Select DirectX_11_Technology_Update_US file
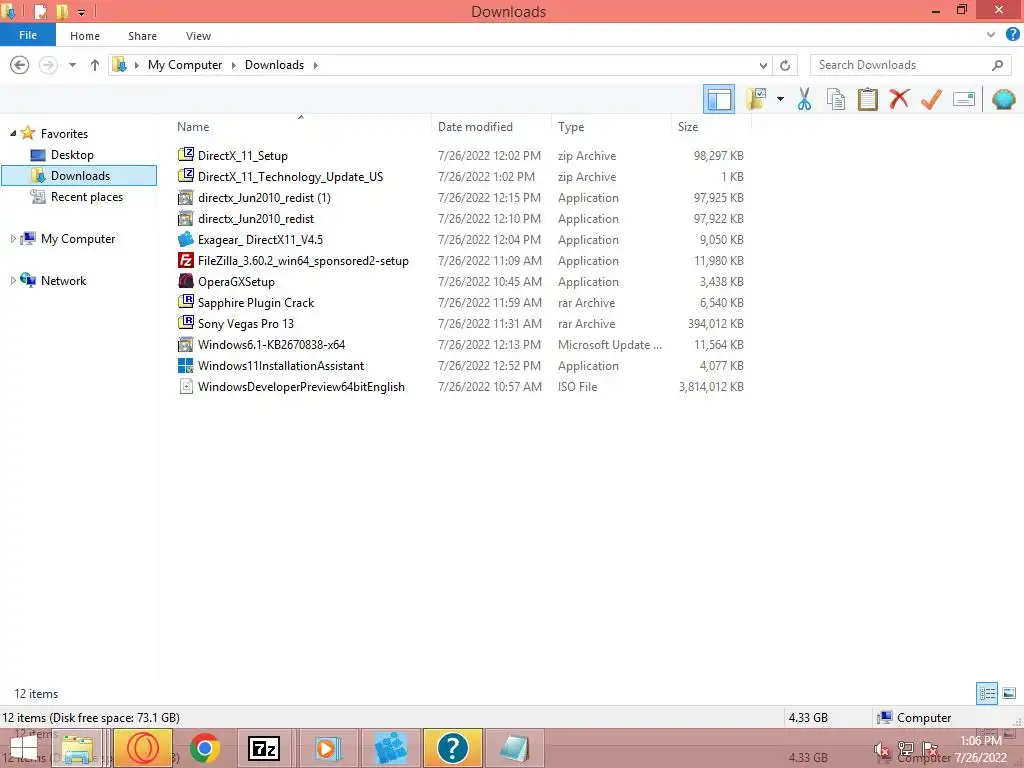The height and width of the screenshot is (768, 1024). [290, 176]
